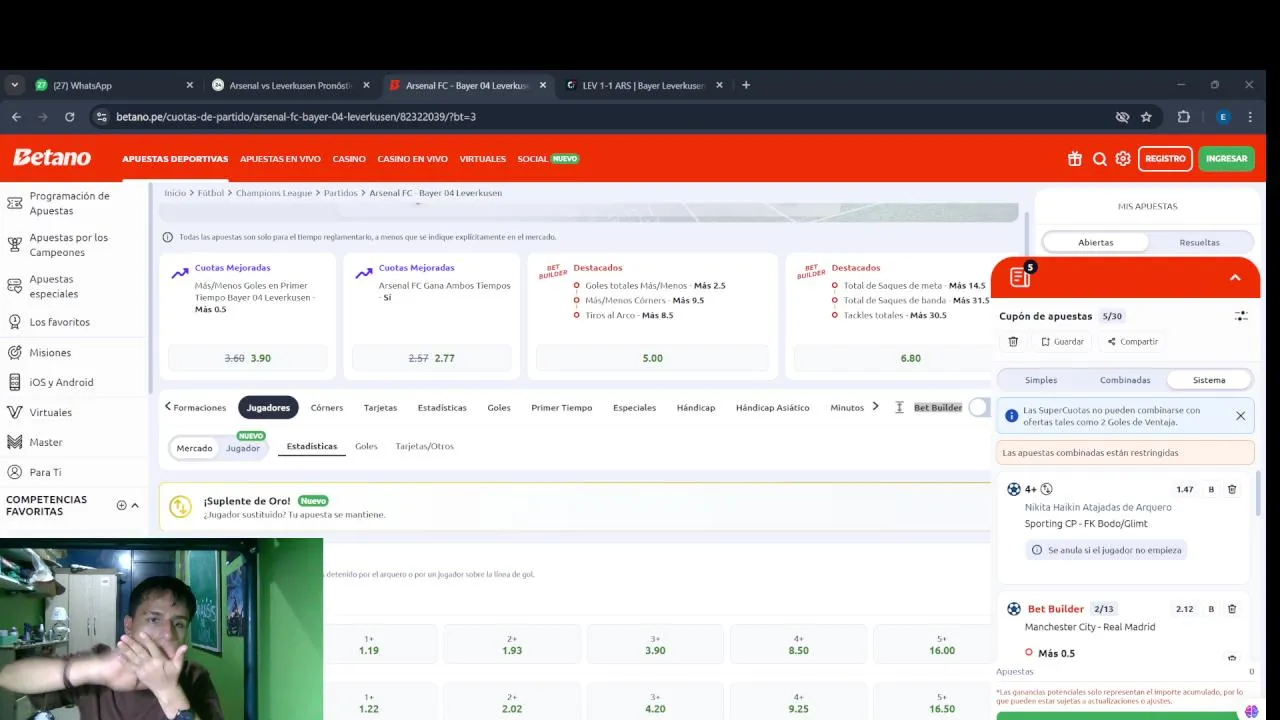
Task: Click the green Ingresar button
Action: coord(1226,158)
